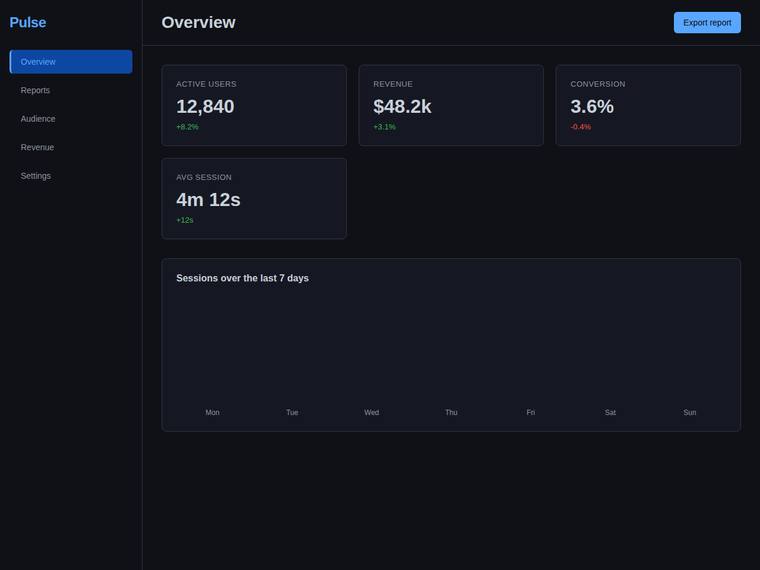Open Settings from the sidebar
This screenshot has height=570, width=760.
pos(71,176)
